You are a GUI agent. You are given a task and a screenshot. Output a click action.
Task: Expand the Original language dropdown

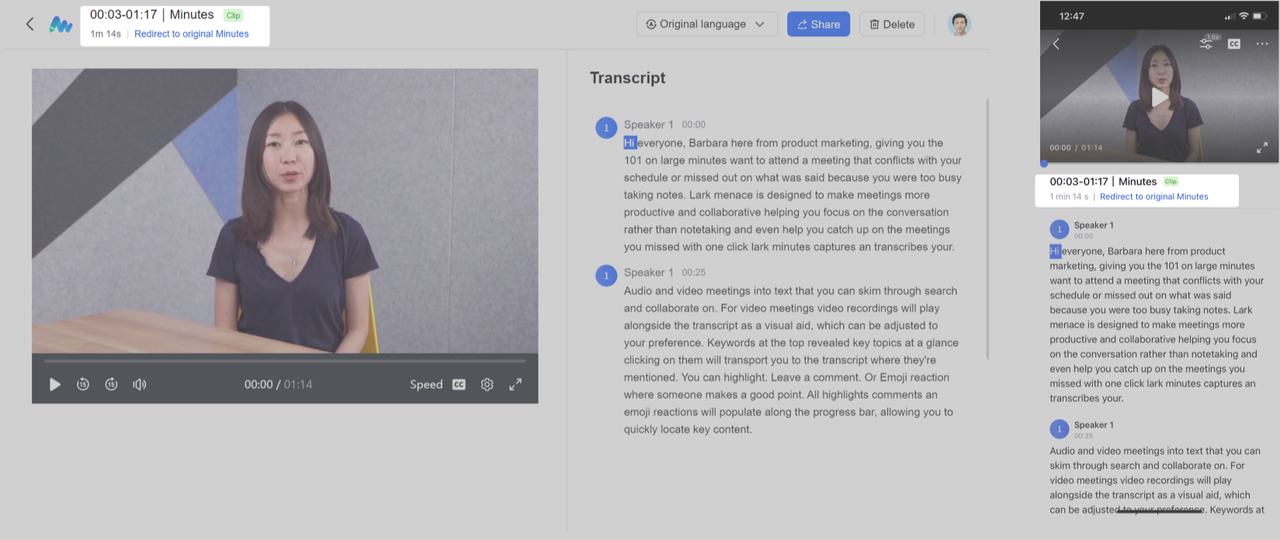click(706, 24)
